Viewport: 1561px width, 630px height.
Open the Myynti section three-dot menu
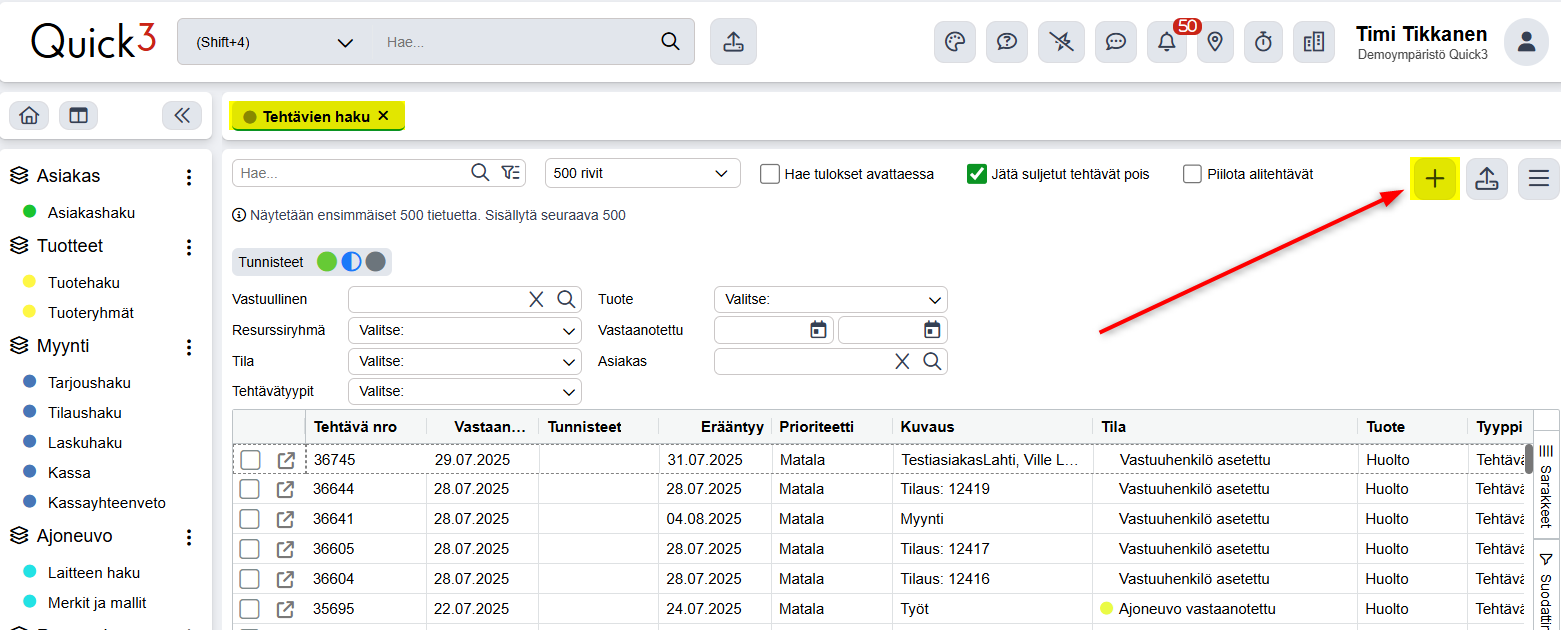(188, 347)
